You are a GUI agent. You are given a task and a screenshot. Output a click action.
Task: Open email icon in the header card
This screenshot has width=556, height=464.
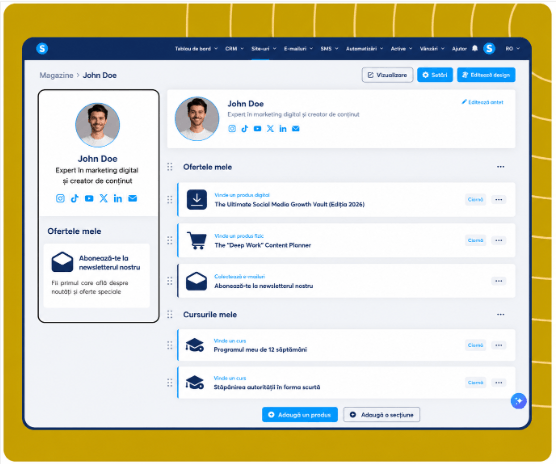pos(295,129)
